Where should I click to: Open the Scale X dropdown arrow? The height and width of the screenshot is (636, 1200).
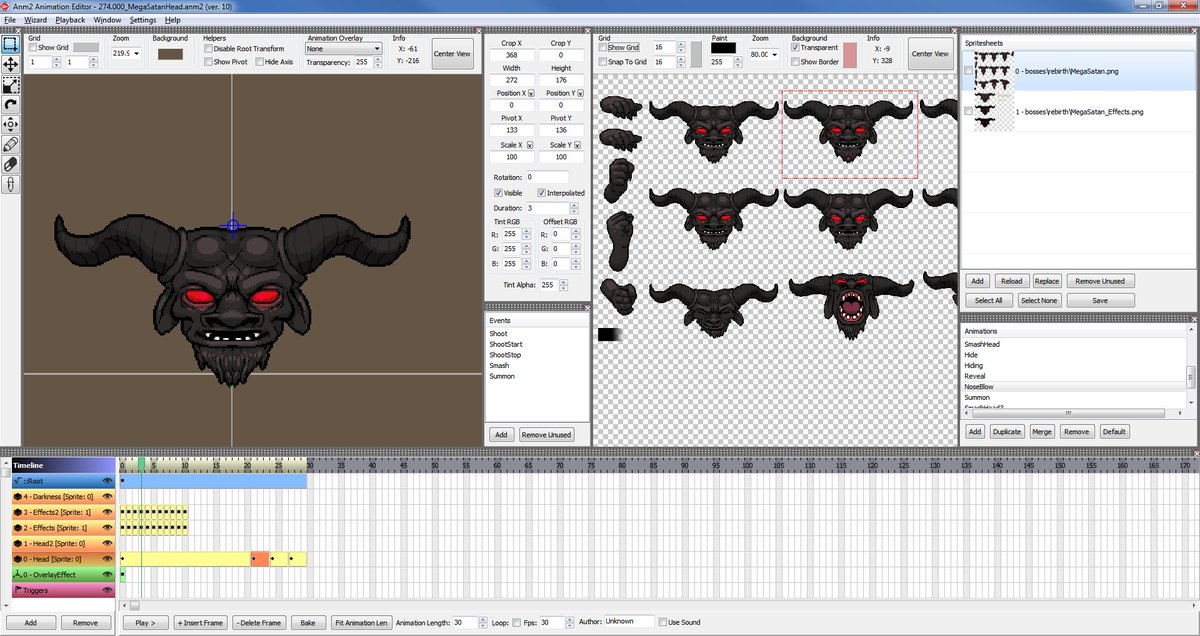[x=530, y=145]
